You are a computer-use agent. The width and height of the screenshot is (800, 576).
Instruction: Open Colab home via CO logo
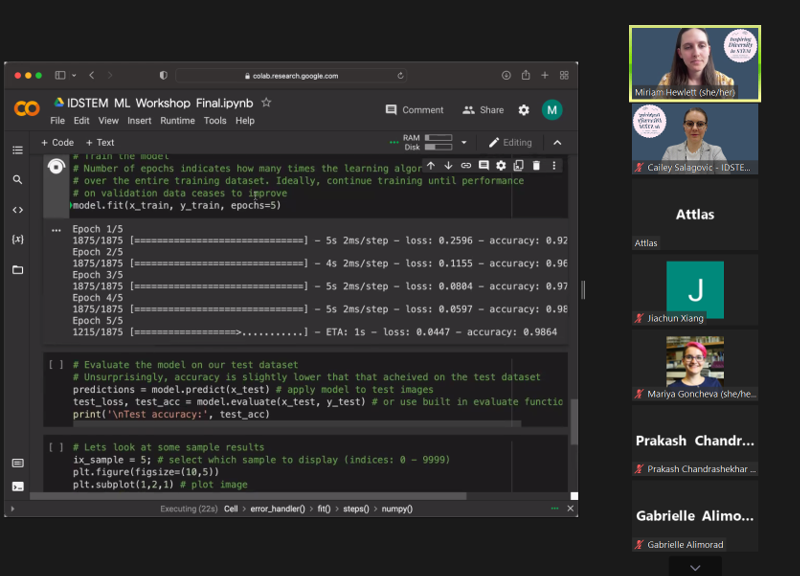[27, 109]
